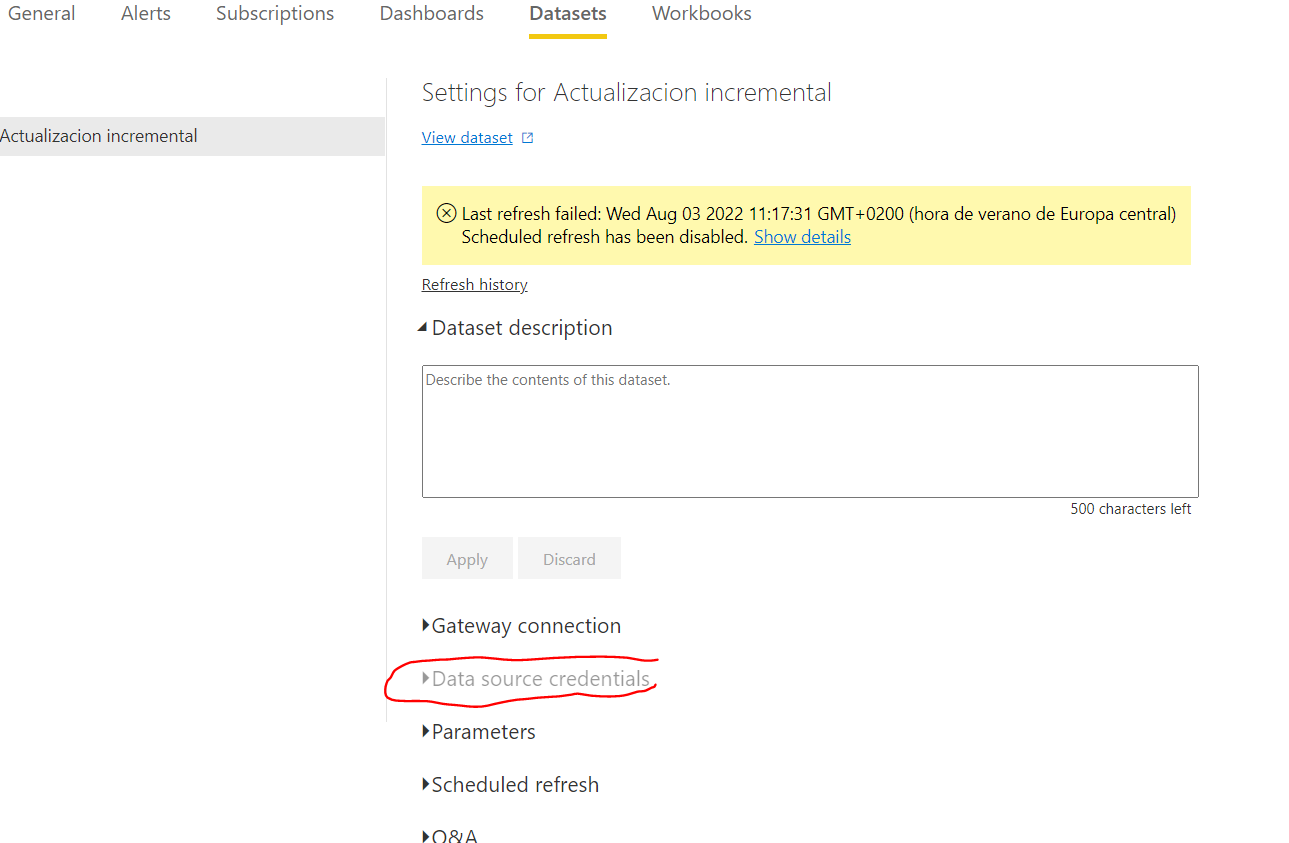Expand the Q&A section

(450, 836)
